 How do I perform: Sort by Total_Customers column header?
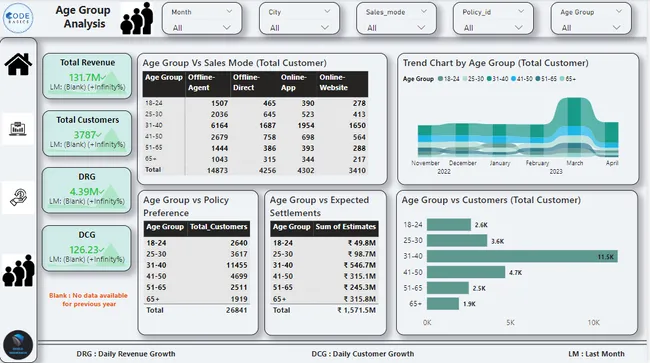[x=218, y=227]
